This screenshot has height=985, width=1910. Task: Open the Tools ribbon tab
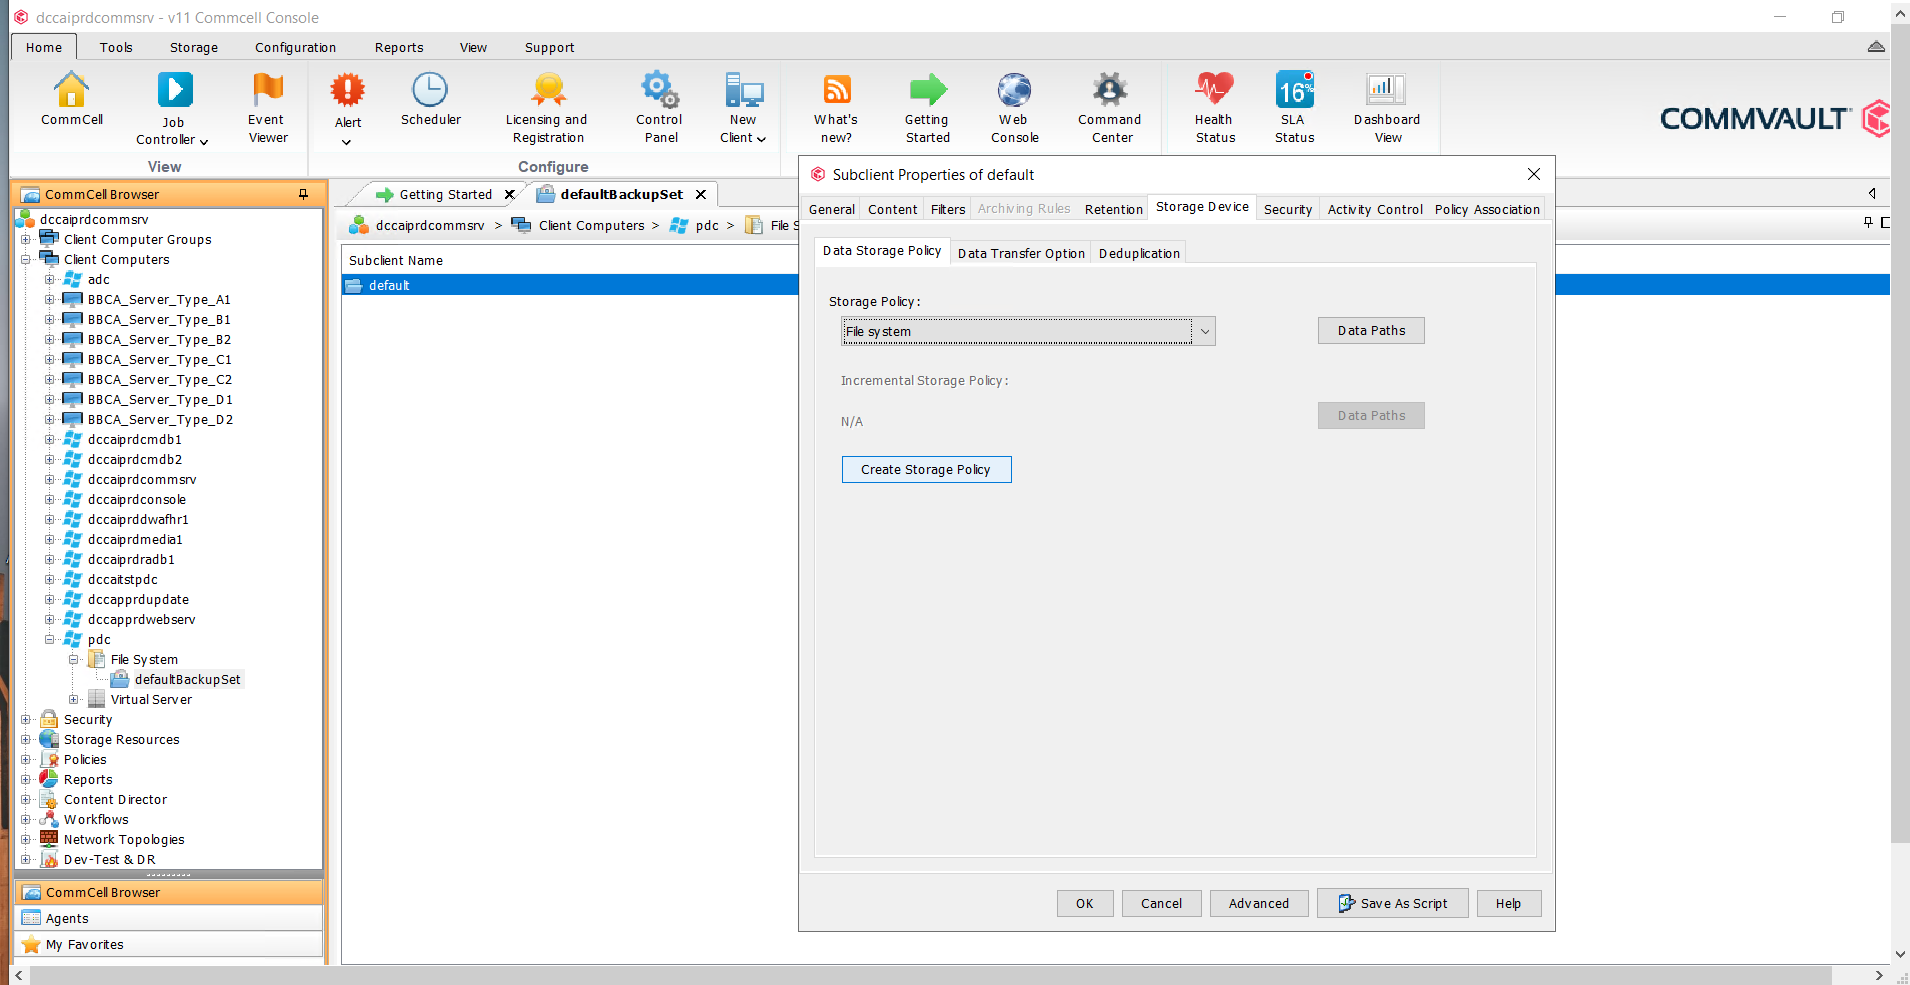[116, 47]
